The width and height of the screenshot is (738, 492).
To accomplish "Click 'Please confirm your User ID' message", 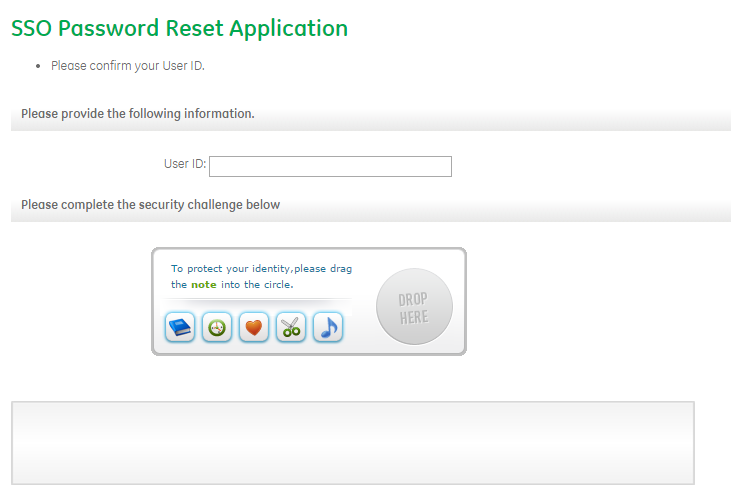I will [x=127, y=67].
